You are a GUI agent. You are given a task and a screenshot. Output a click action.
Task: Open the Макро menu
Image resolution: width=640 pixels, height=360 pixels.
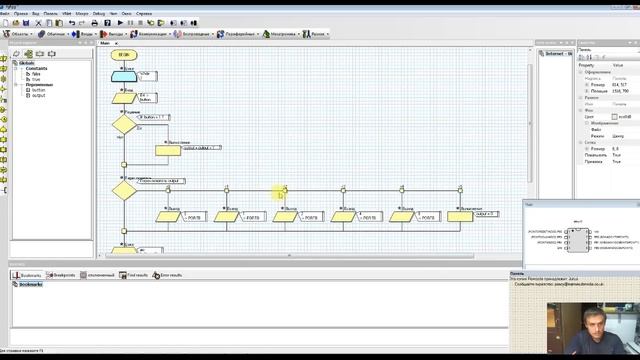coord(82,13)
